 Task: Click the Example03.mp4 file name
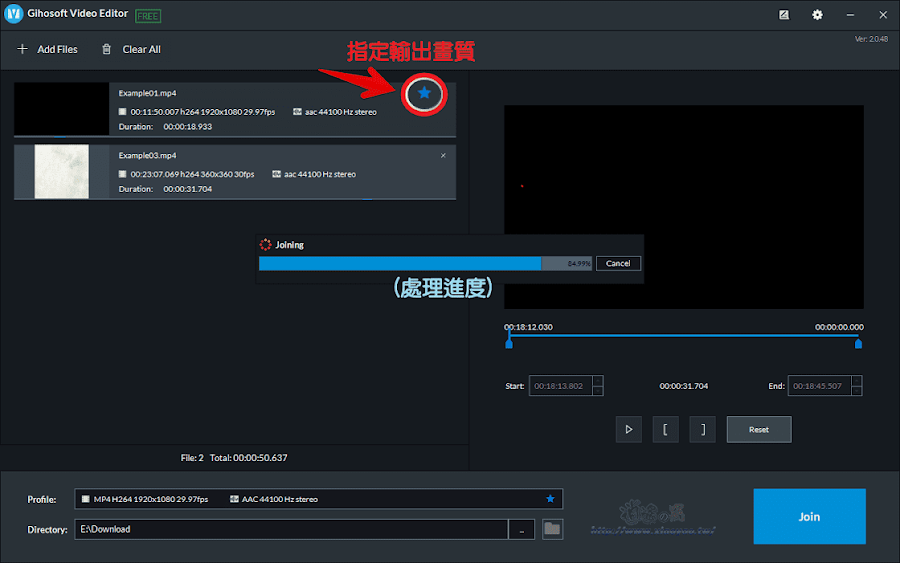pos(148,156)
